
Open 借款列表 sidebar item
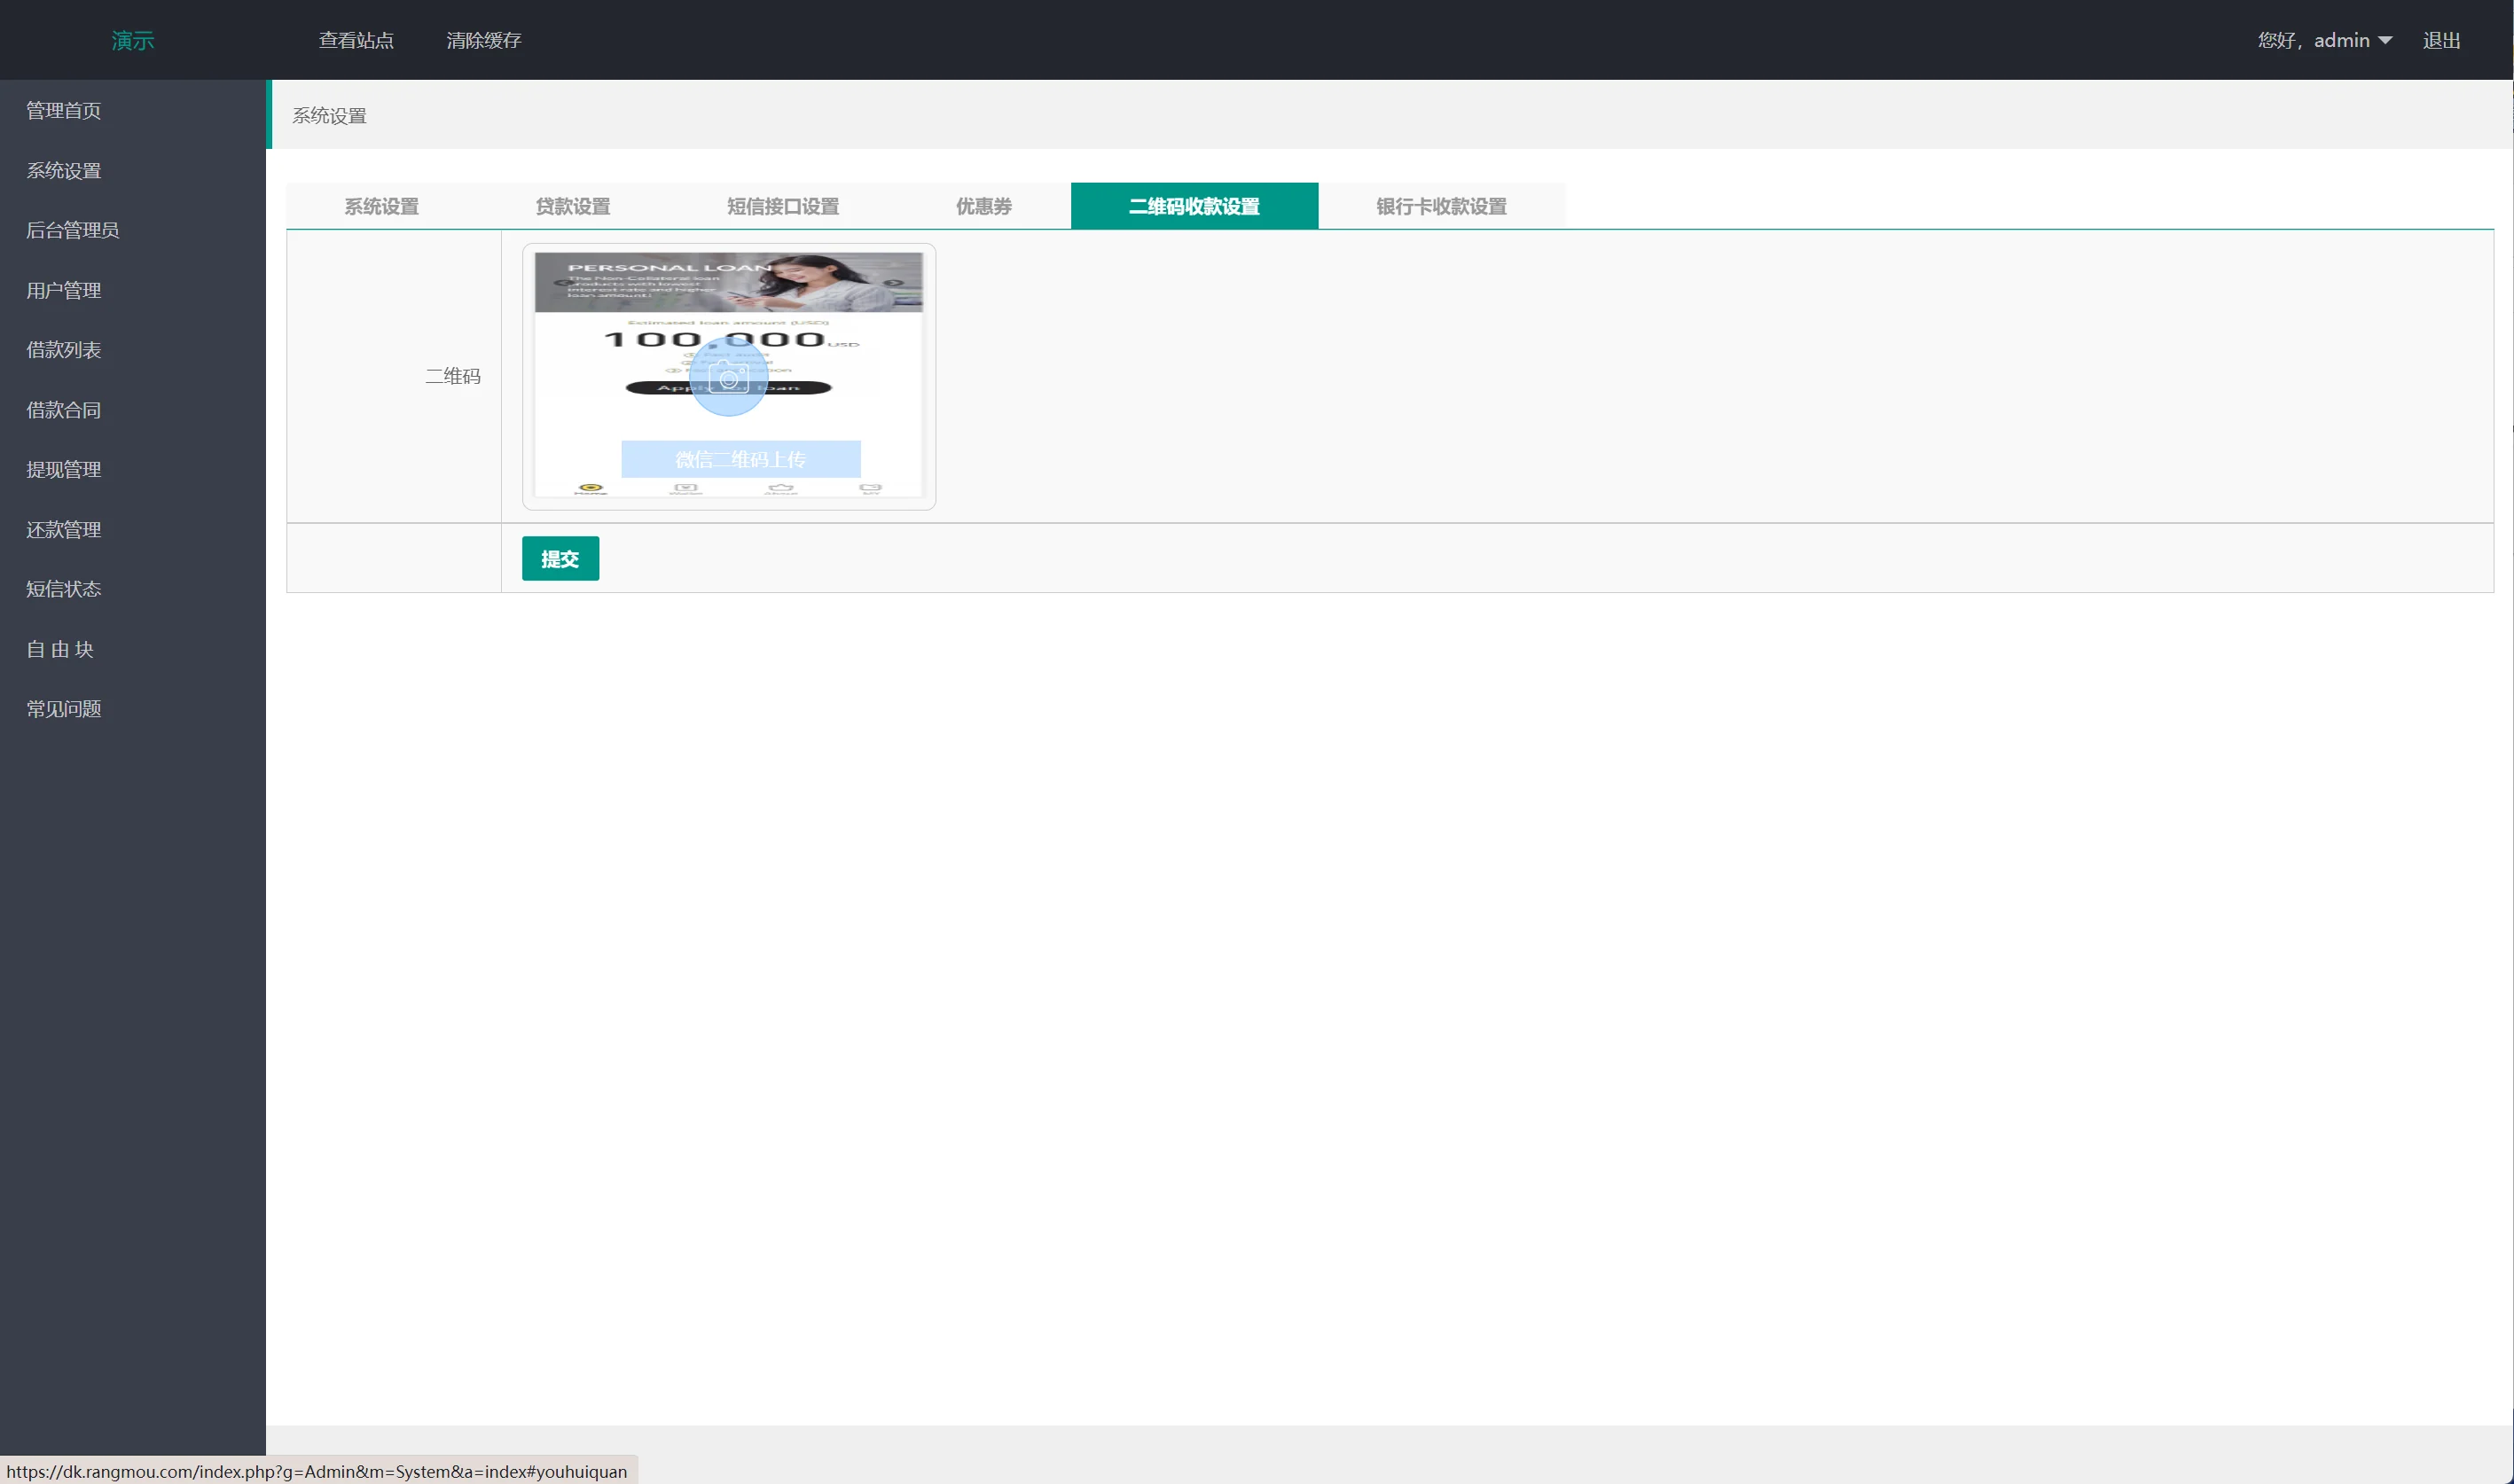[x=63, y=350]
